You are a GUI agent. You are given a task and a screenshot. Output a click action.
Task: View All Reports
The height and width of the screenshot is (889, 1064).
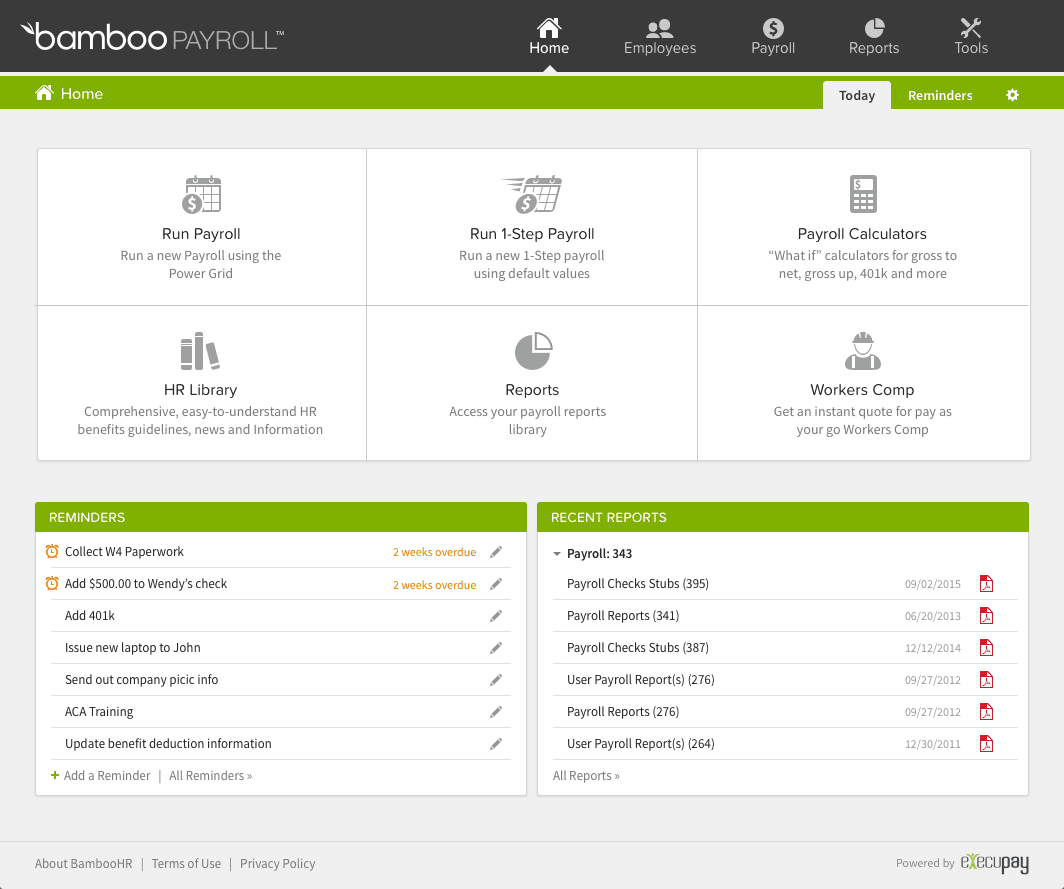pyautogui.click(x=586, y=775)
